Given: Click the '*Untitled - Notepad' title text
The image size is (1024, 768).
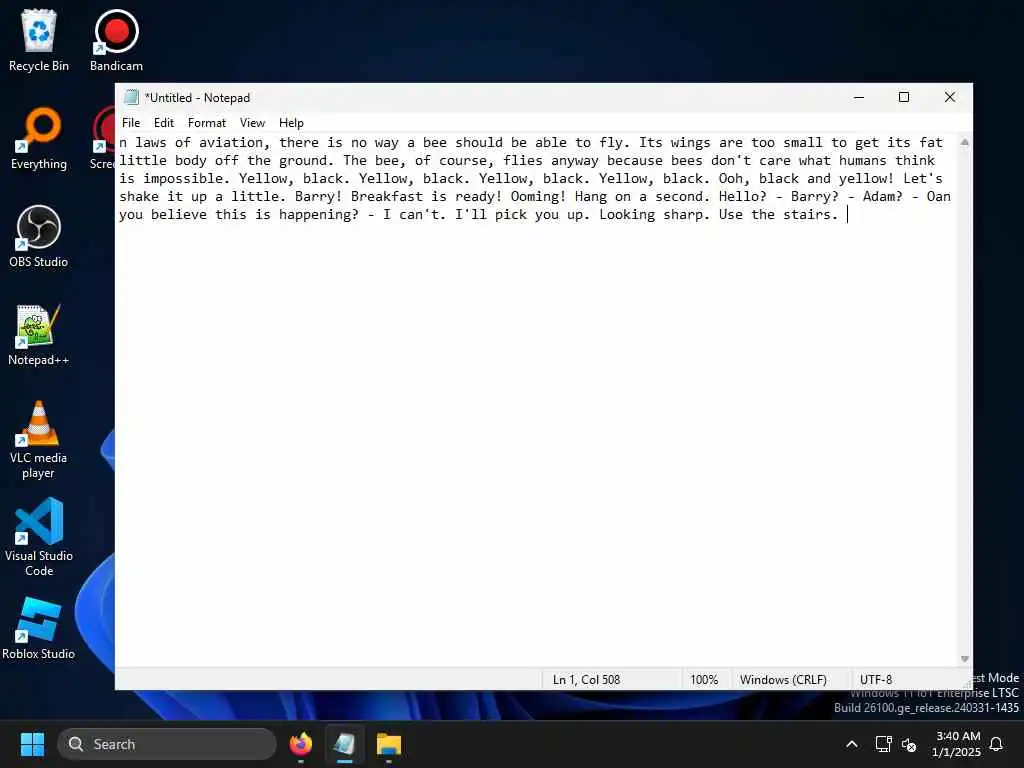Looking at the screenshot, I should [197, 97].
